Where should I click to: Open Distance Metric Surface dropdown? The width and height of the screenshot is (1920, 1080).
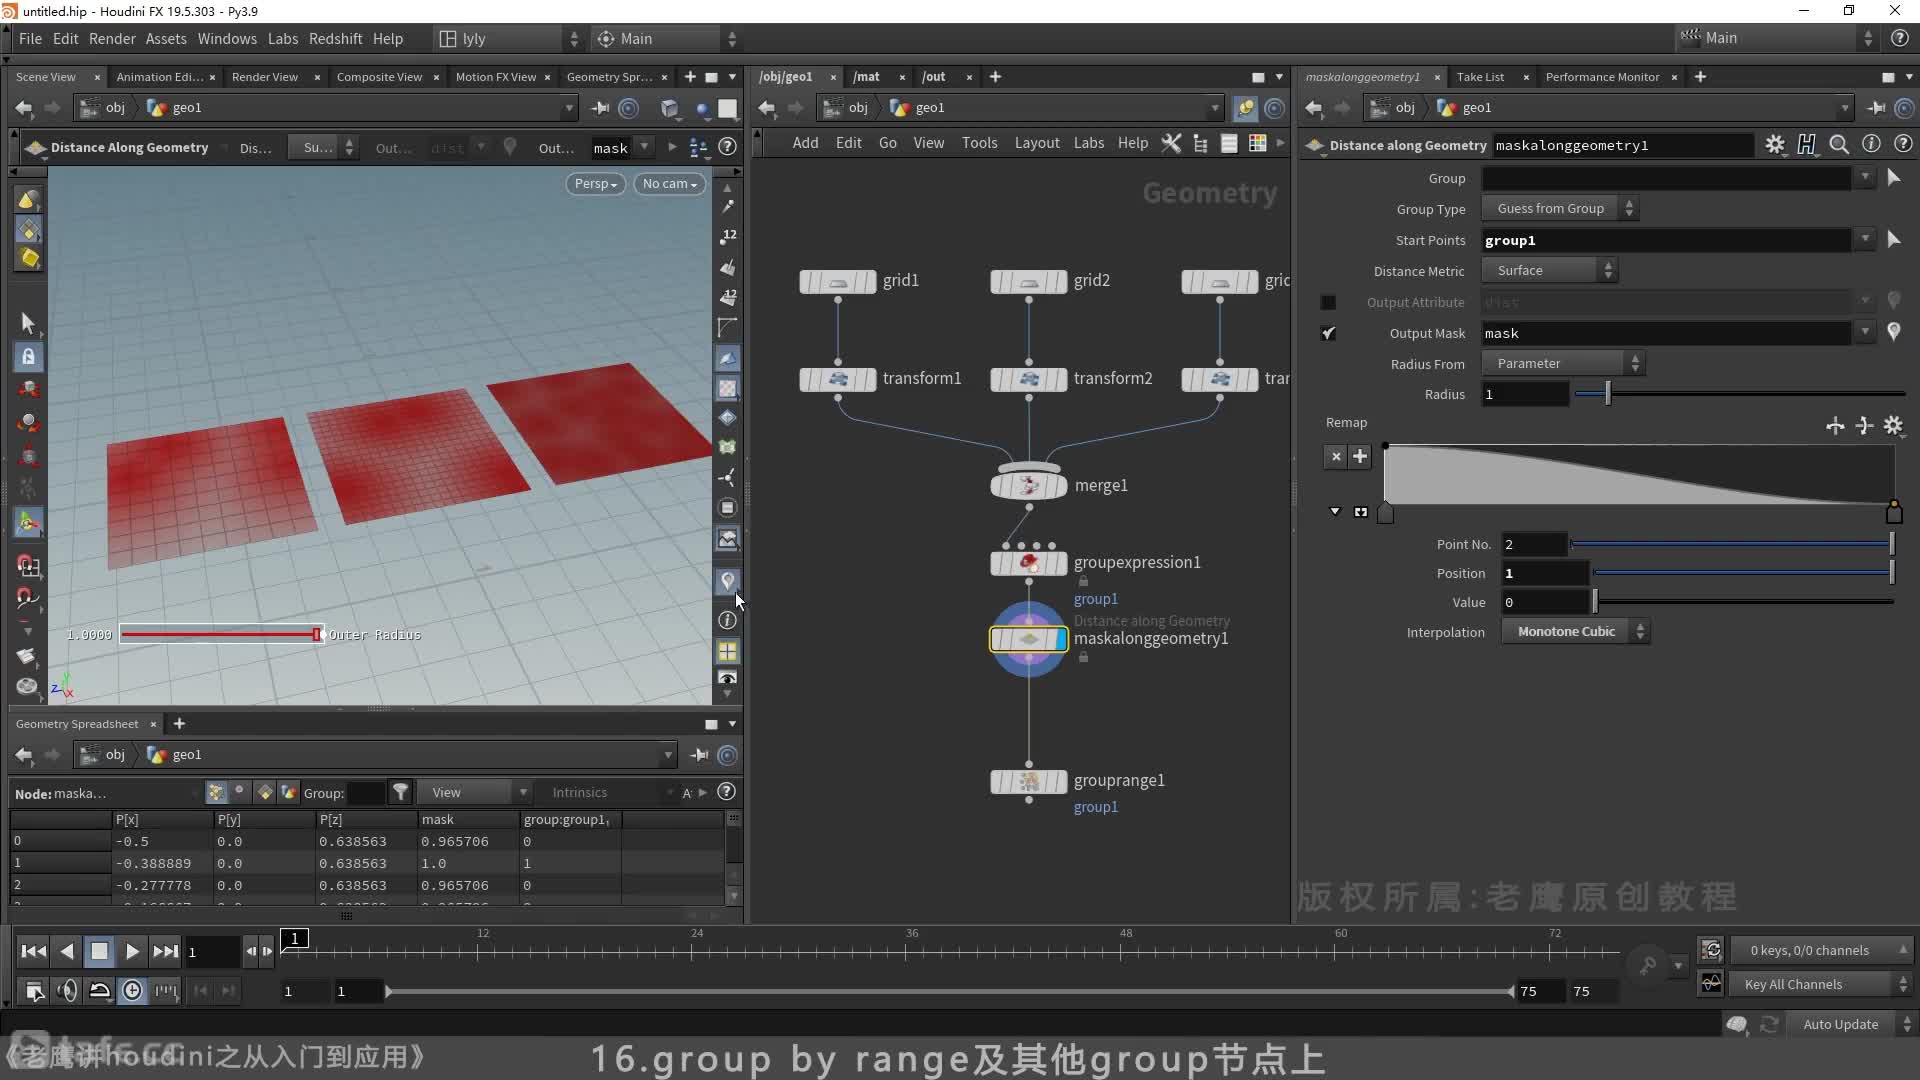coord(1549,271)
